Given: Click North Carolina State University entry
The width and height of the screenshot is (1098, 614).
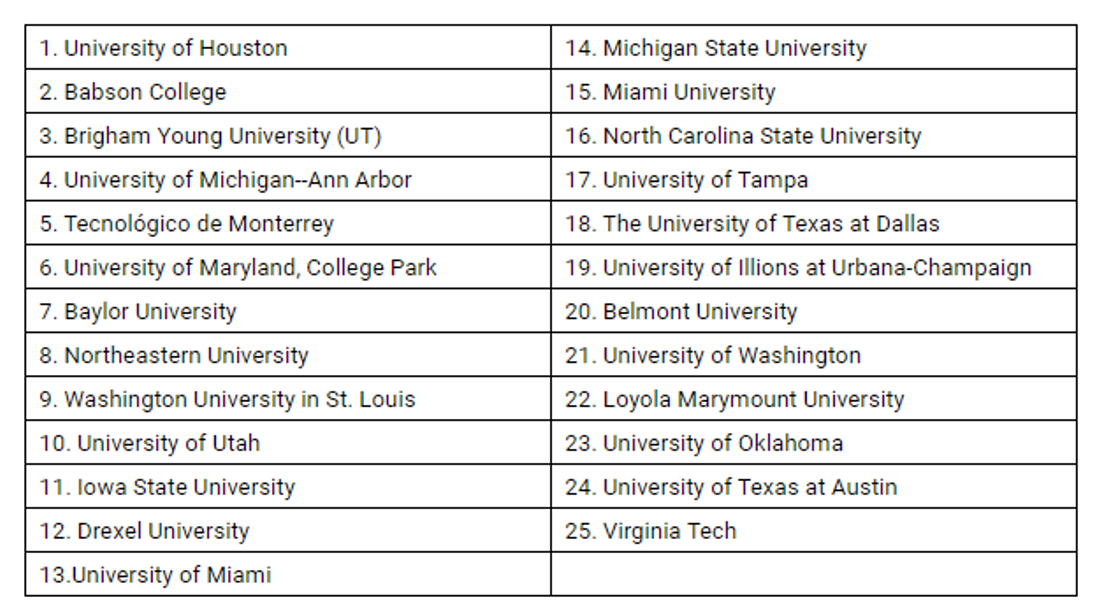Looking at the screenshot, I should click(x=742, y=136).
